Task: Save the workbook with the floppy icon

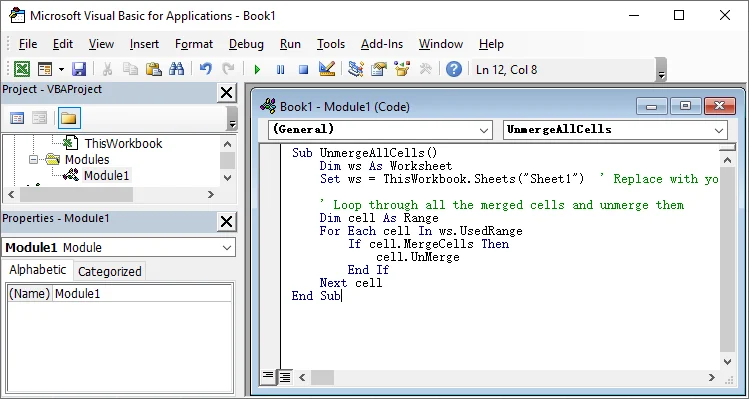Action: pyautogui.click(x=79, y=70)
